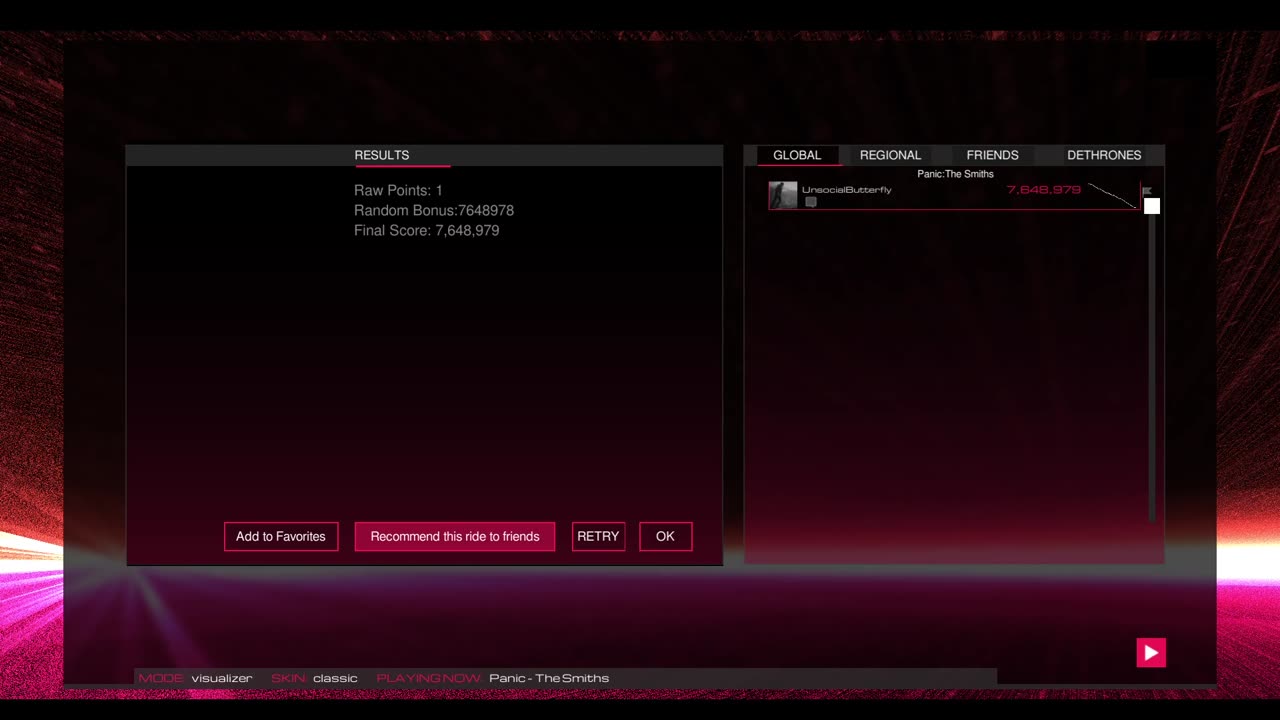Open UnsocialButterfly's avatar thumbnail

point(783,195)
